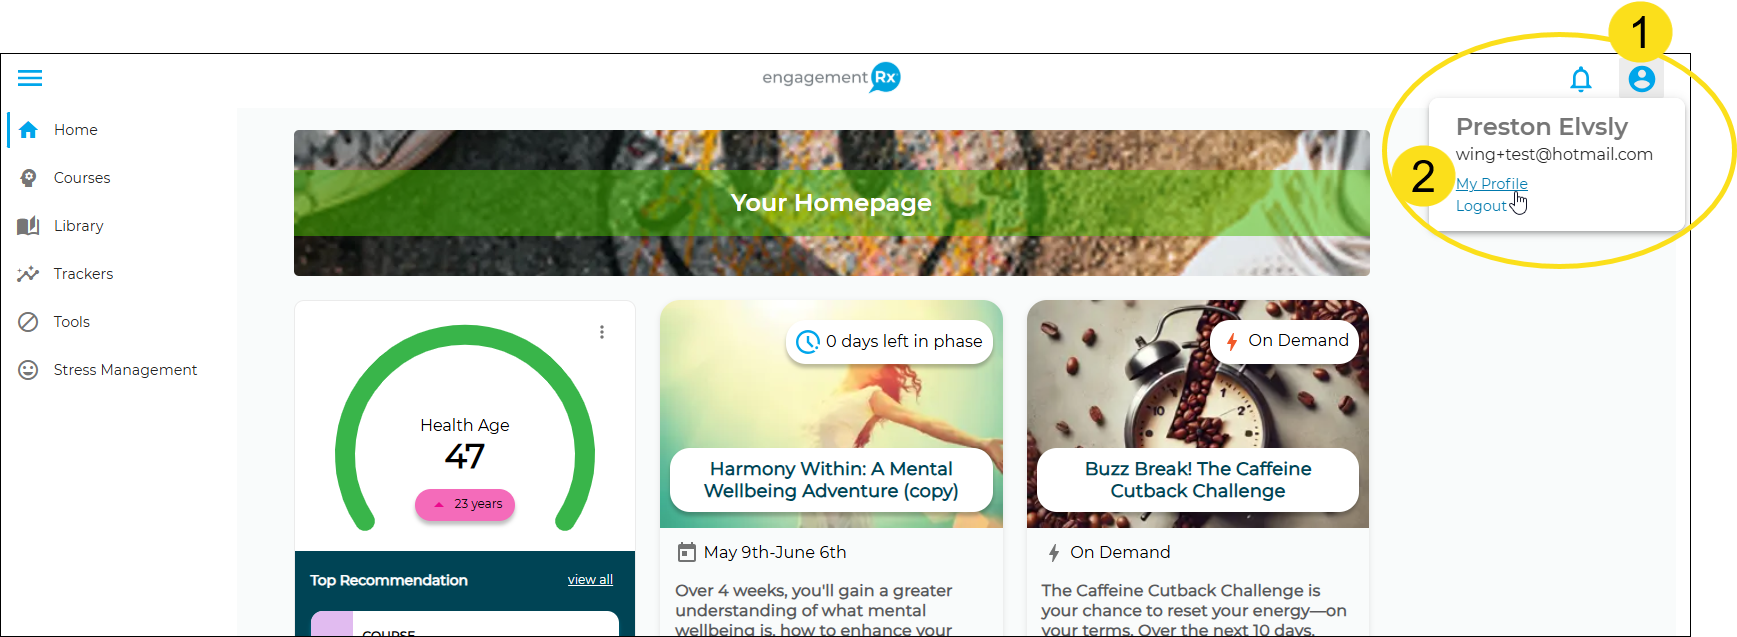Click the Trackers chart icon

click(28, 274)
